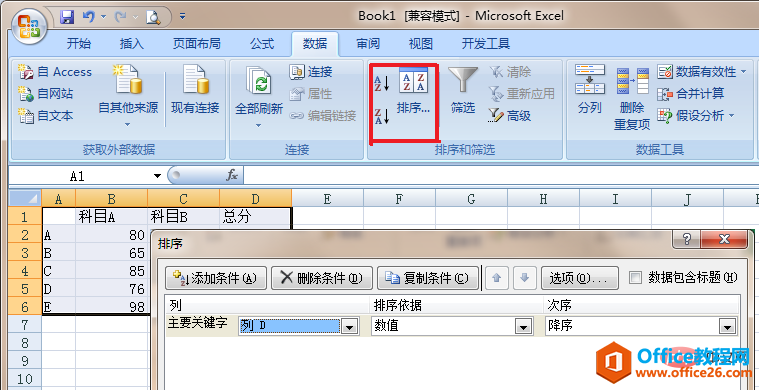Screen dimensions: 759x390
Task: Open the 排序 dialog from the ribbon
Action: (413, 90)
